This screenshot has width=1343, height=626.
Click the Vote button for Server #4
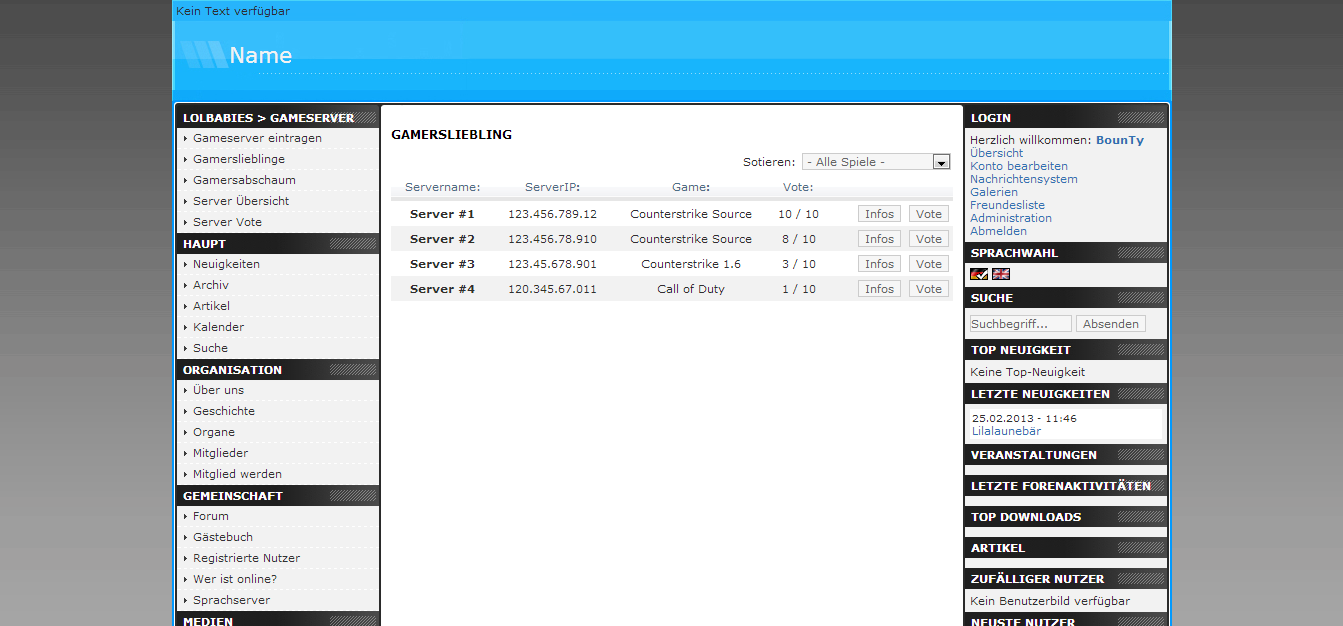click(x=929, y=289)
